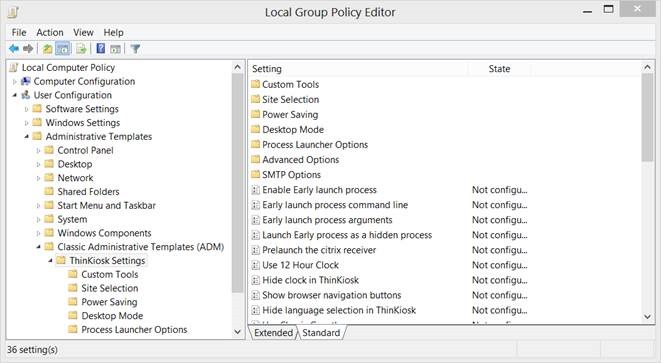Toggle Show/Hide Action Pane toolbar icon
The image size is (661, 363).
(x=115, y=49)
